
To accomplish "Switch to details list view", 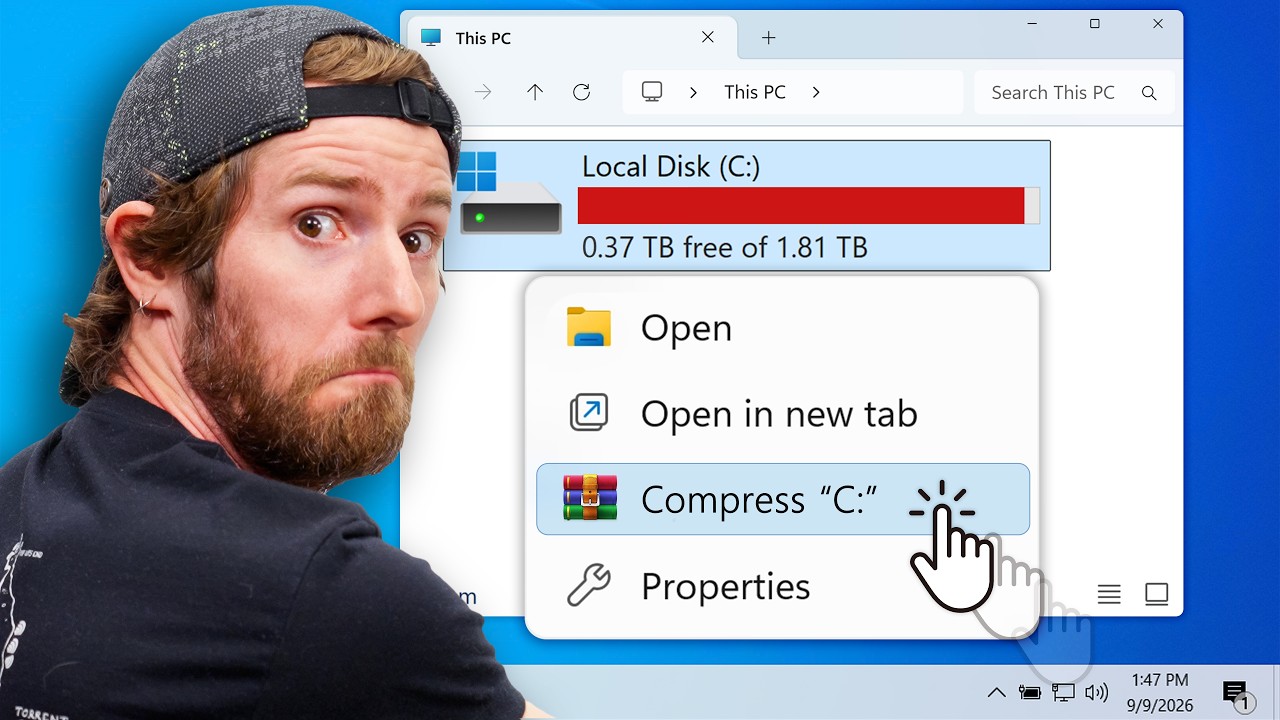I will click(1109, 594).
